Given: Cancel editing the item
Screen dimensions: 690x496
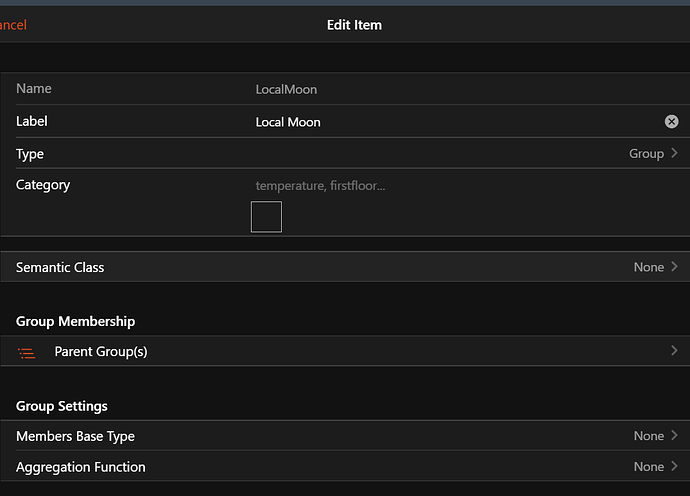Looking at the screenshot, I should pos(14,25).
